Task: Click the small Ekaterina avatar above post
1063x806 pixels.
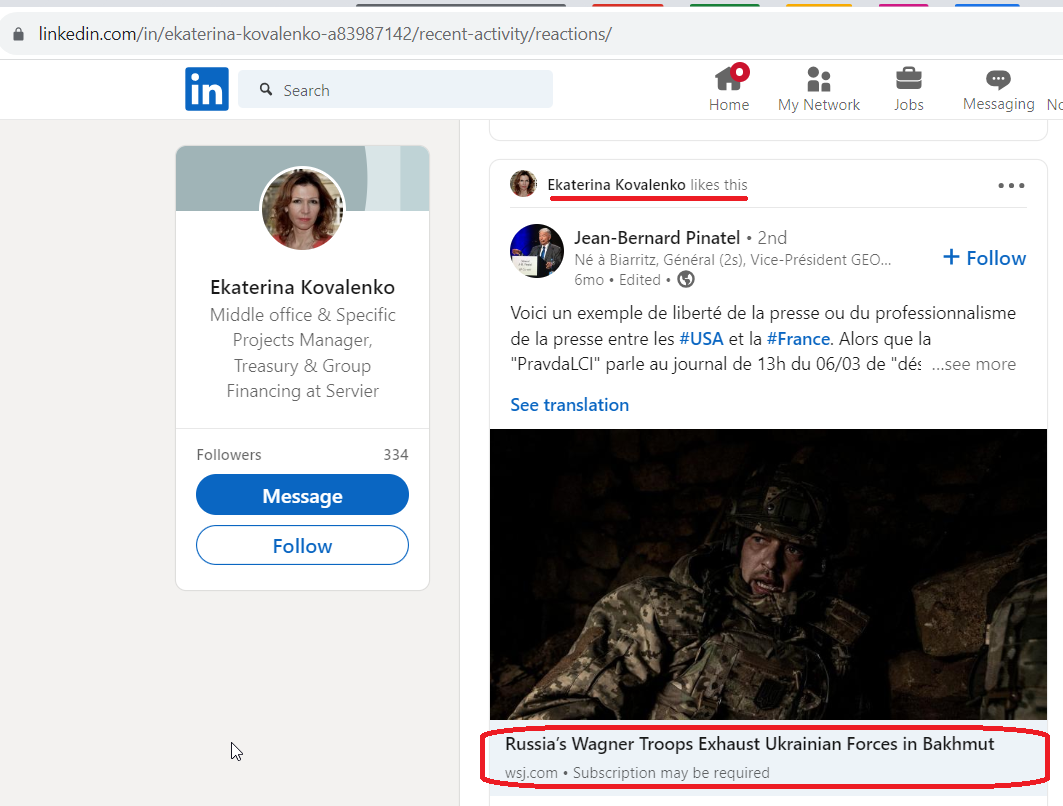Action: pyautogui.click(x=523, y=184)
